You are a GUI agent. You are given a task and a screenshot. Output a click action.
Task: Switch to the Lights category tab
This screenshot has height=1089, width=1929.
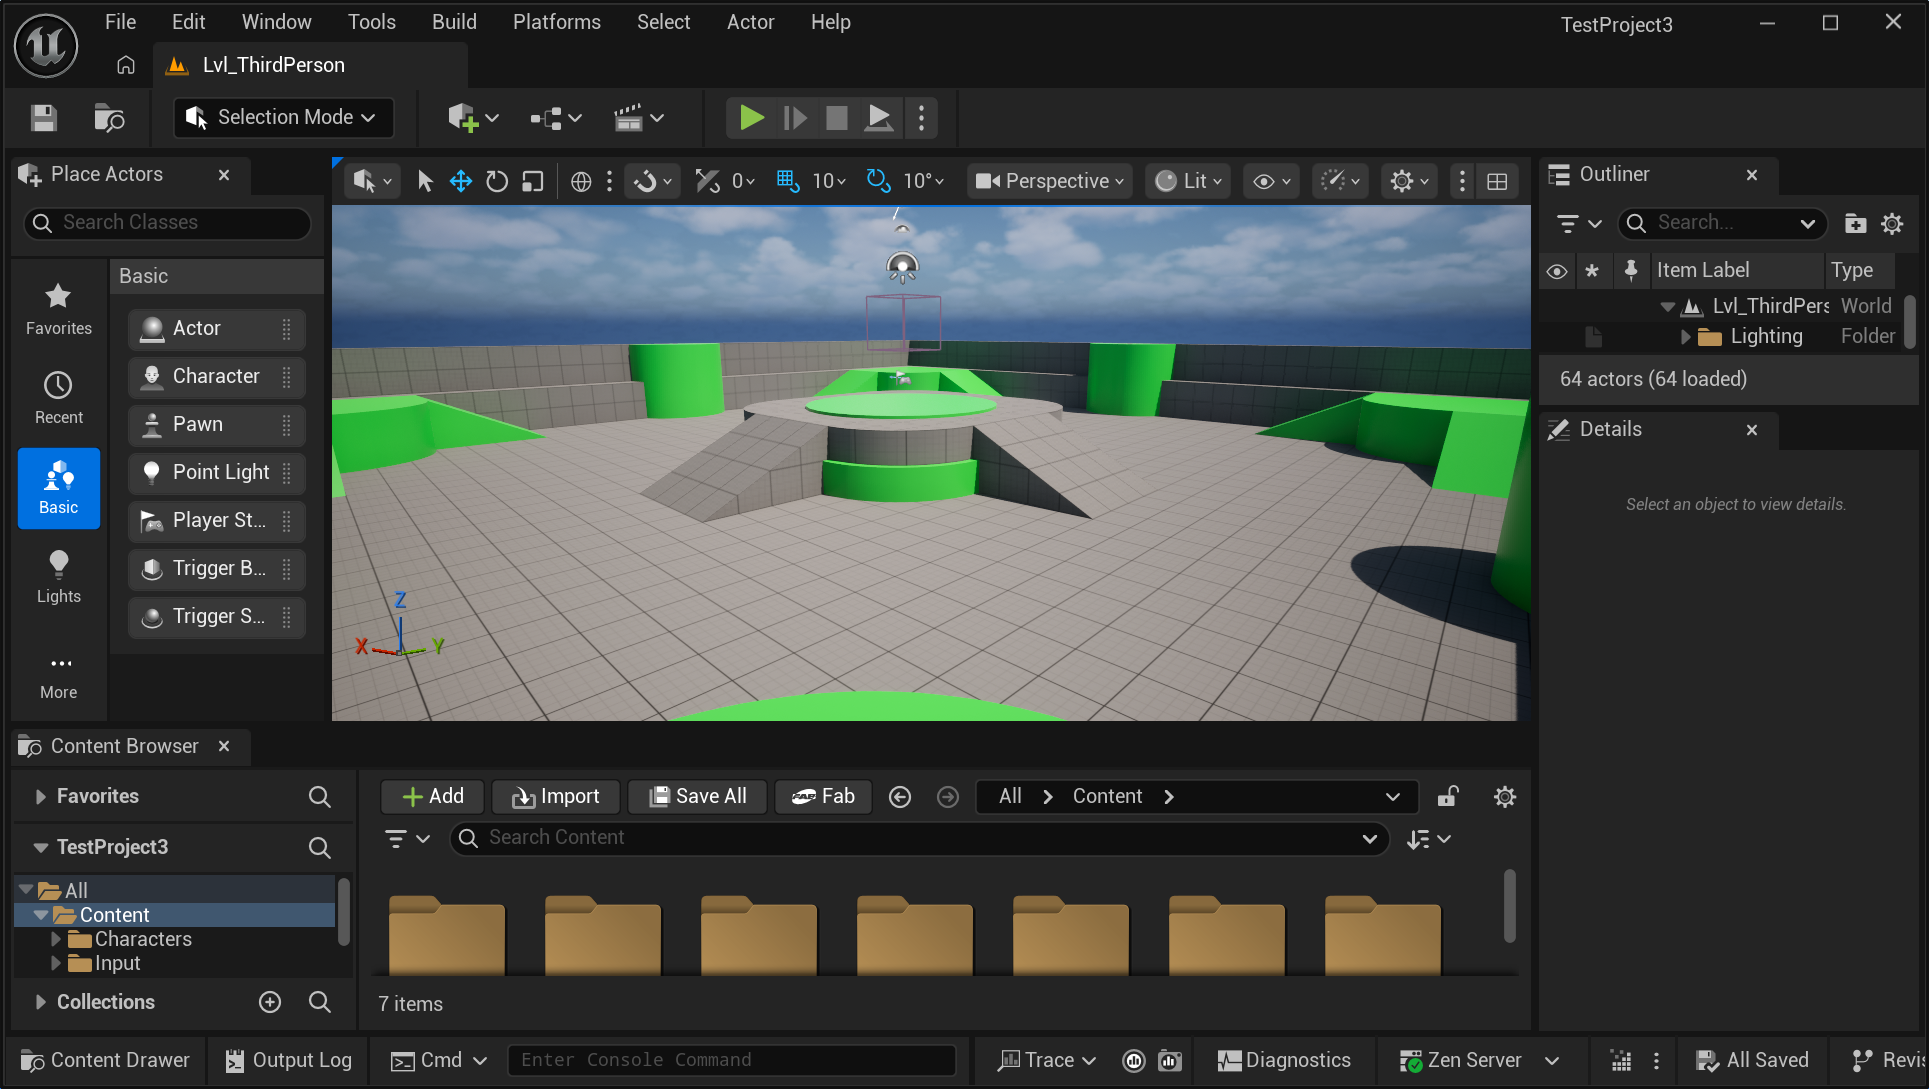coord(59,577)
